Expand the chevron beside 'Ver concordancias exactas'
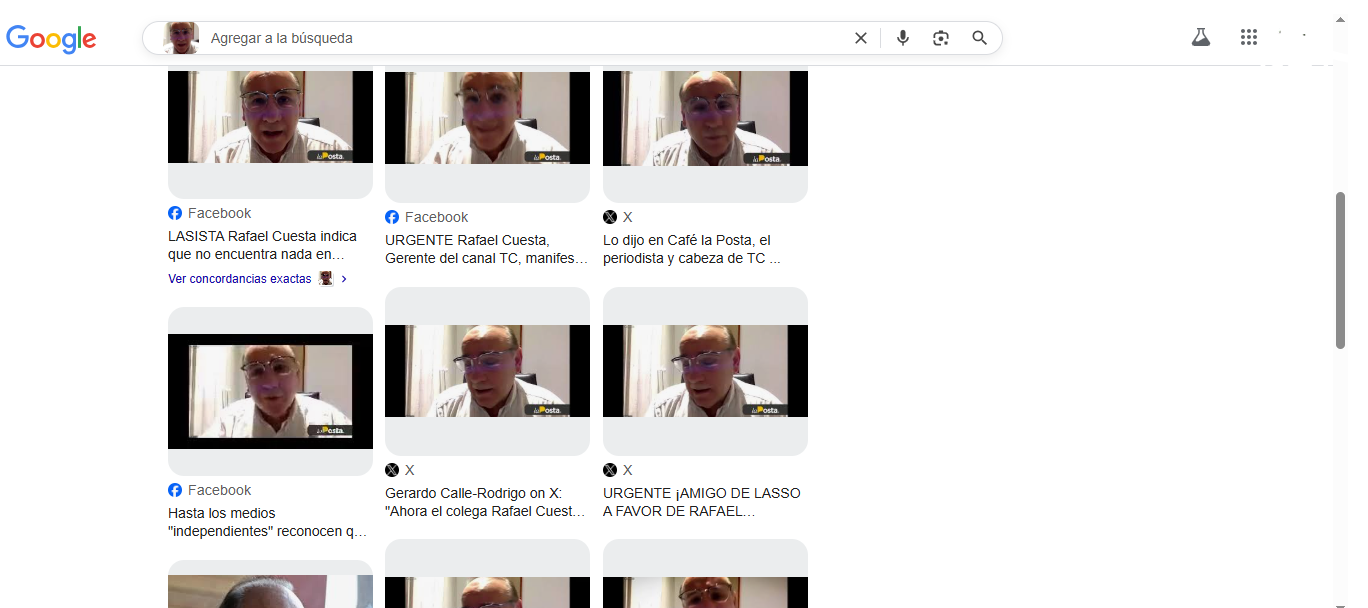1368x608 pixels. click(344, 279)
